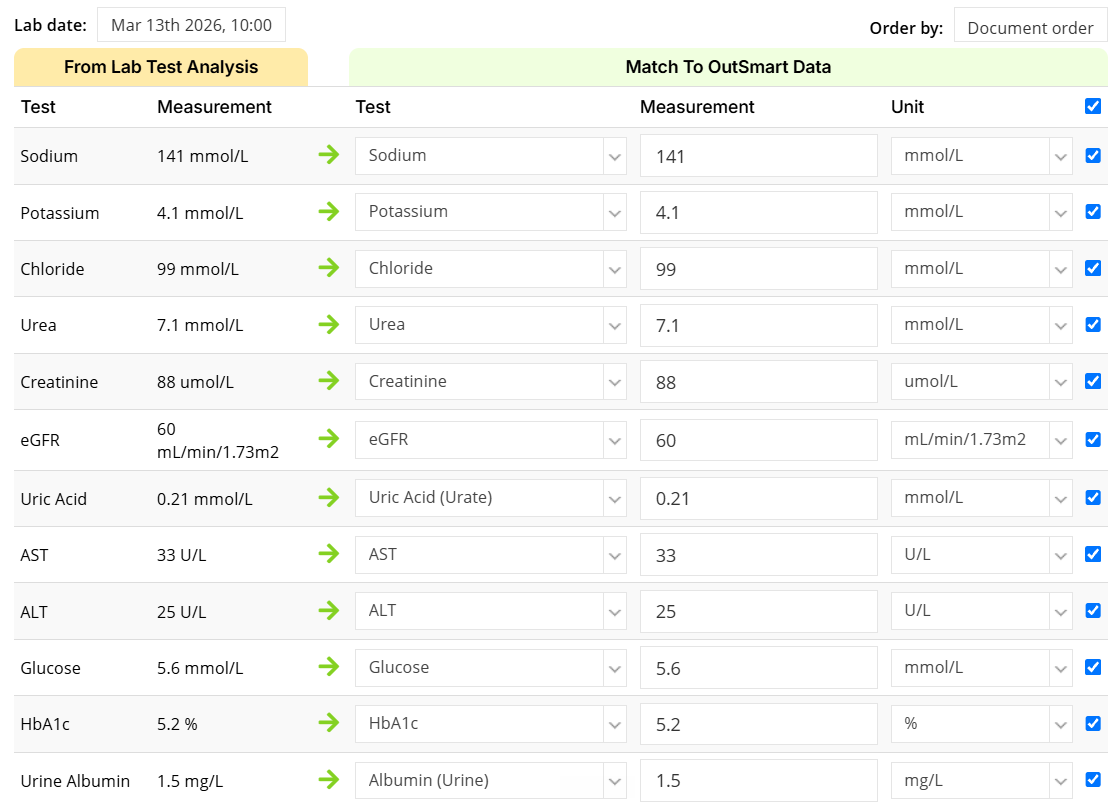
Task: Open the Uric Acid (Urate) test dropdown
Action: click(490, 498)
